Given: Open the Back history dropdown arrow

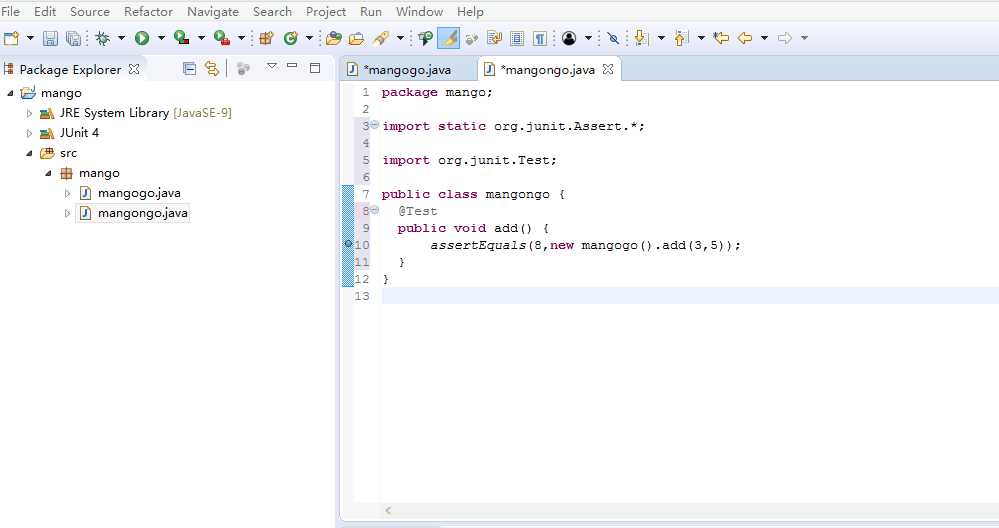Looking at the screenshot, I should pos(765,38).
